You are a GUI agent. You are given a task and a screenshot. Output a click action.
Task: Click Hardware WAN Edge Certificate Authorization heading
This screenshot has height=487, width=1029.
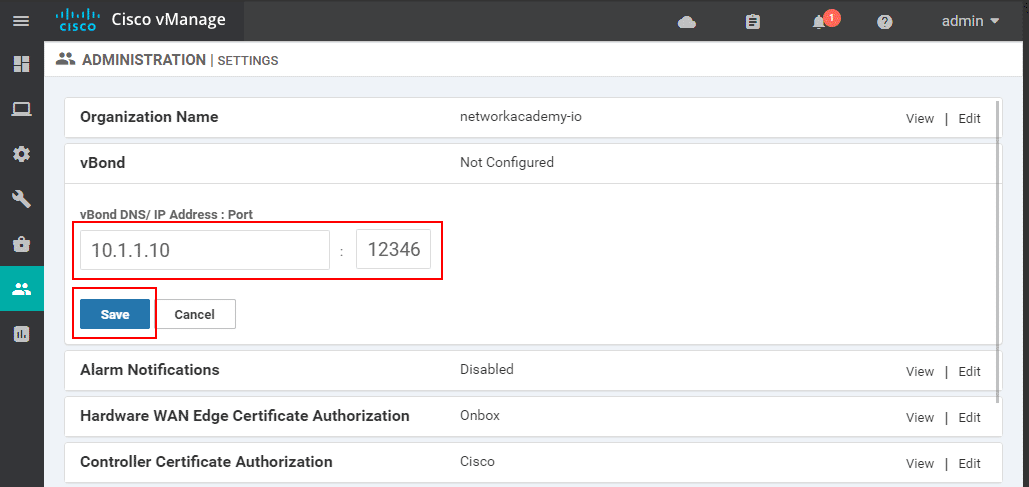point(245,415)
